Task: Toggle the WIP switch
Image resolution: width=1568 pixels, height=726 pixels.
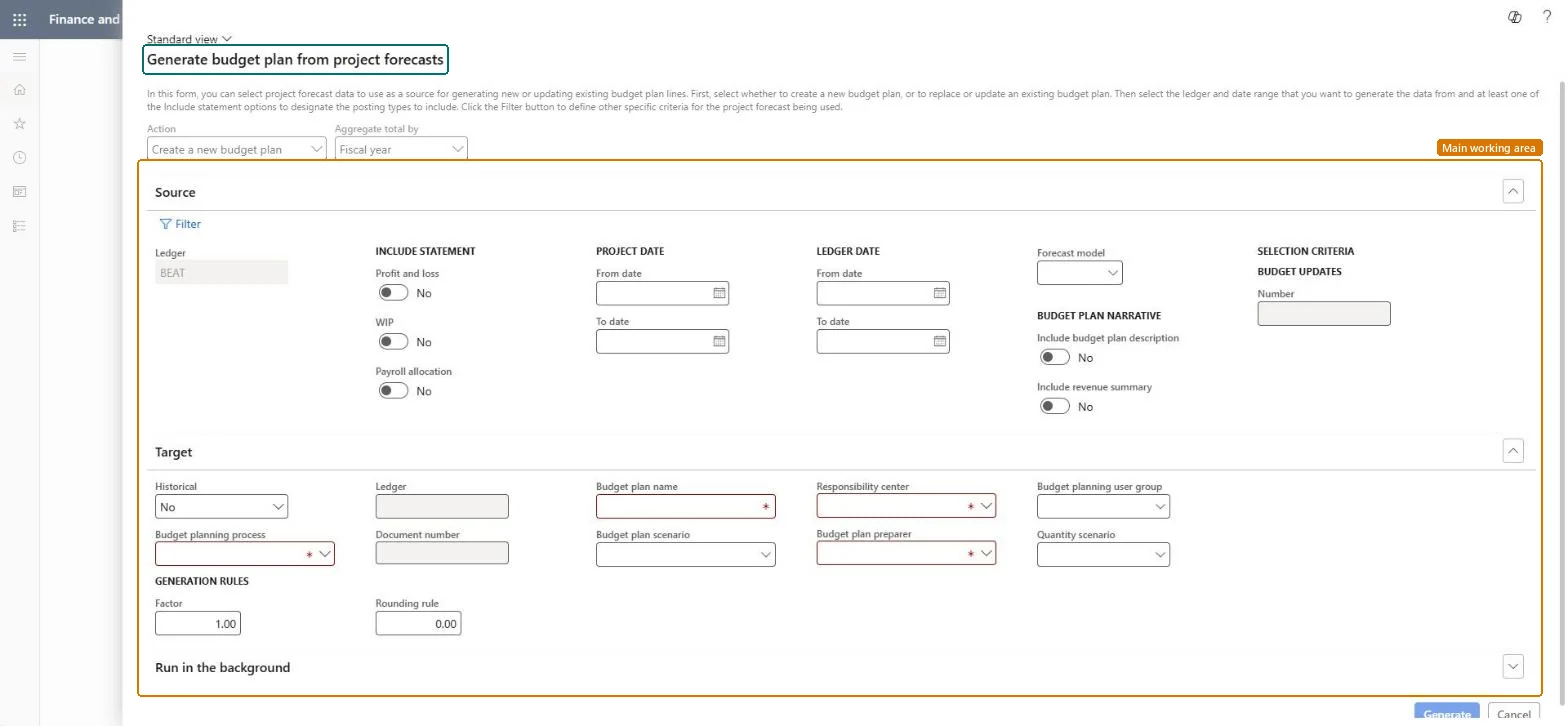Action: click(x=393, y=342)
